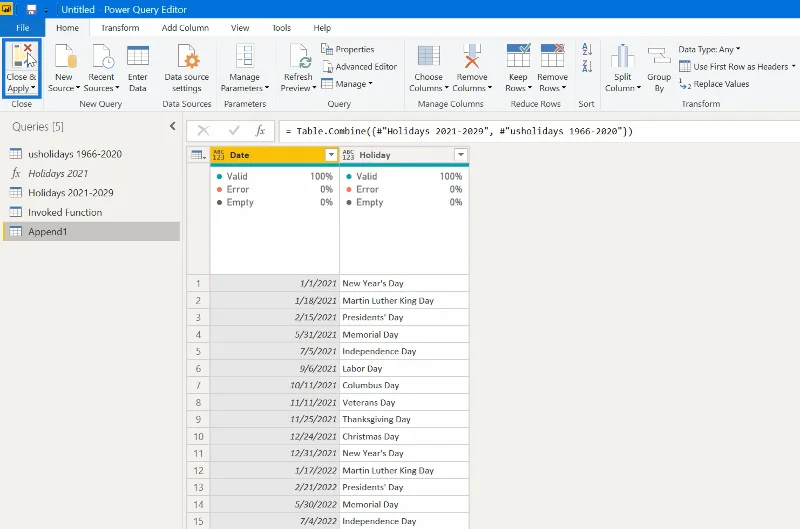The width and height of the screenshot is (800, 529).
Task: Switch to Home tab
Action: (67, 28)
